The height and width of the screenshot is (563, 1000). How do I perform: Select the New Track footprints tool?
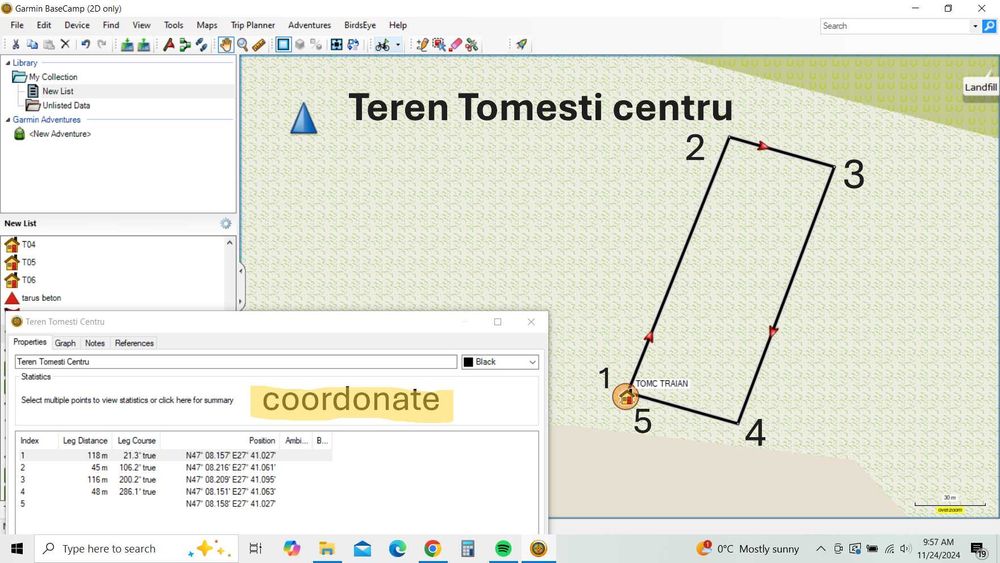coord(202,45)
